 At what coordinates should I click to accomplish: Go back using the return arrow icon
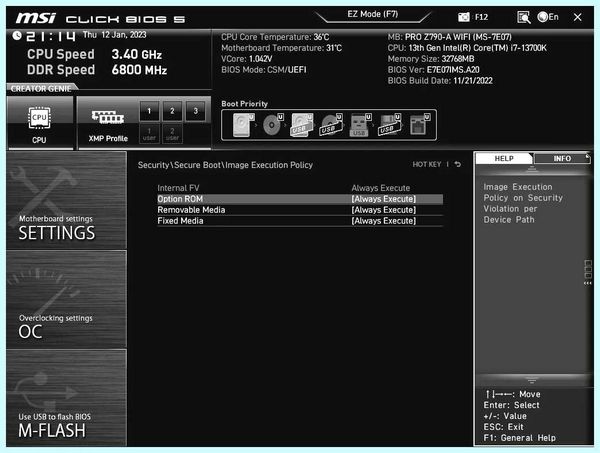point(458,164)
